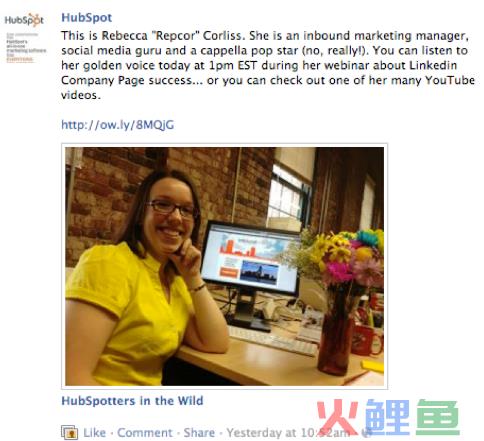The width and height of the screenshot is (484, 441).
Task: Click the blurry tagline text under HubSpot logo
Action: click(25, 47)
